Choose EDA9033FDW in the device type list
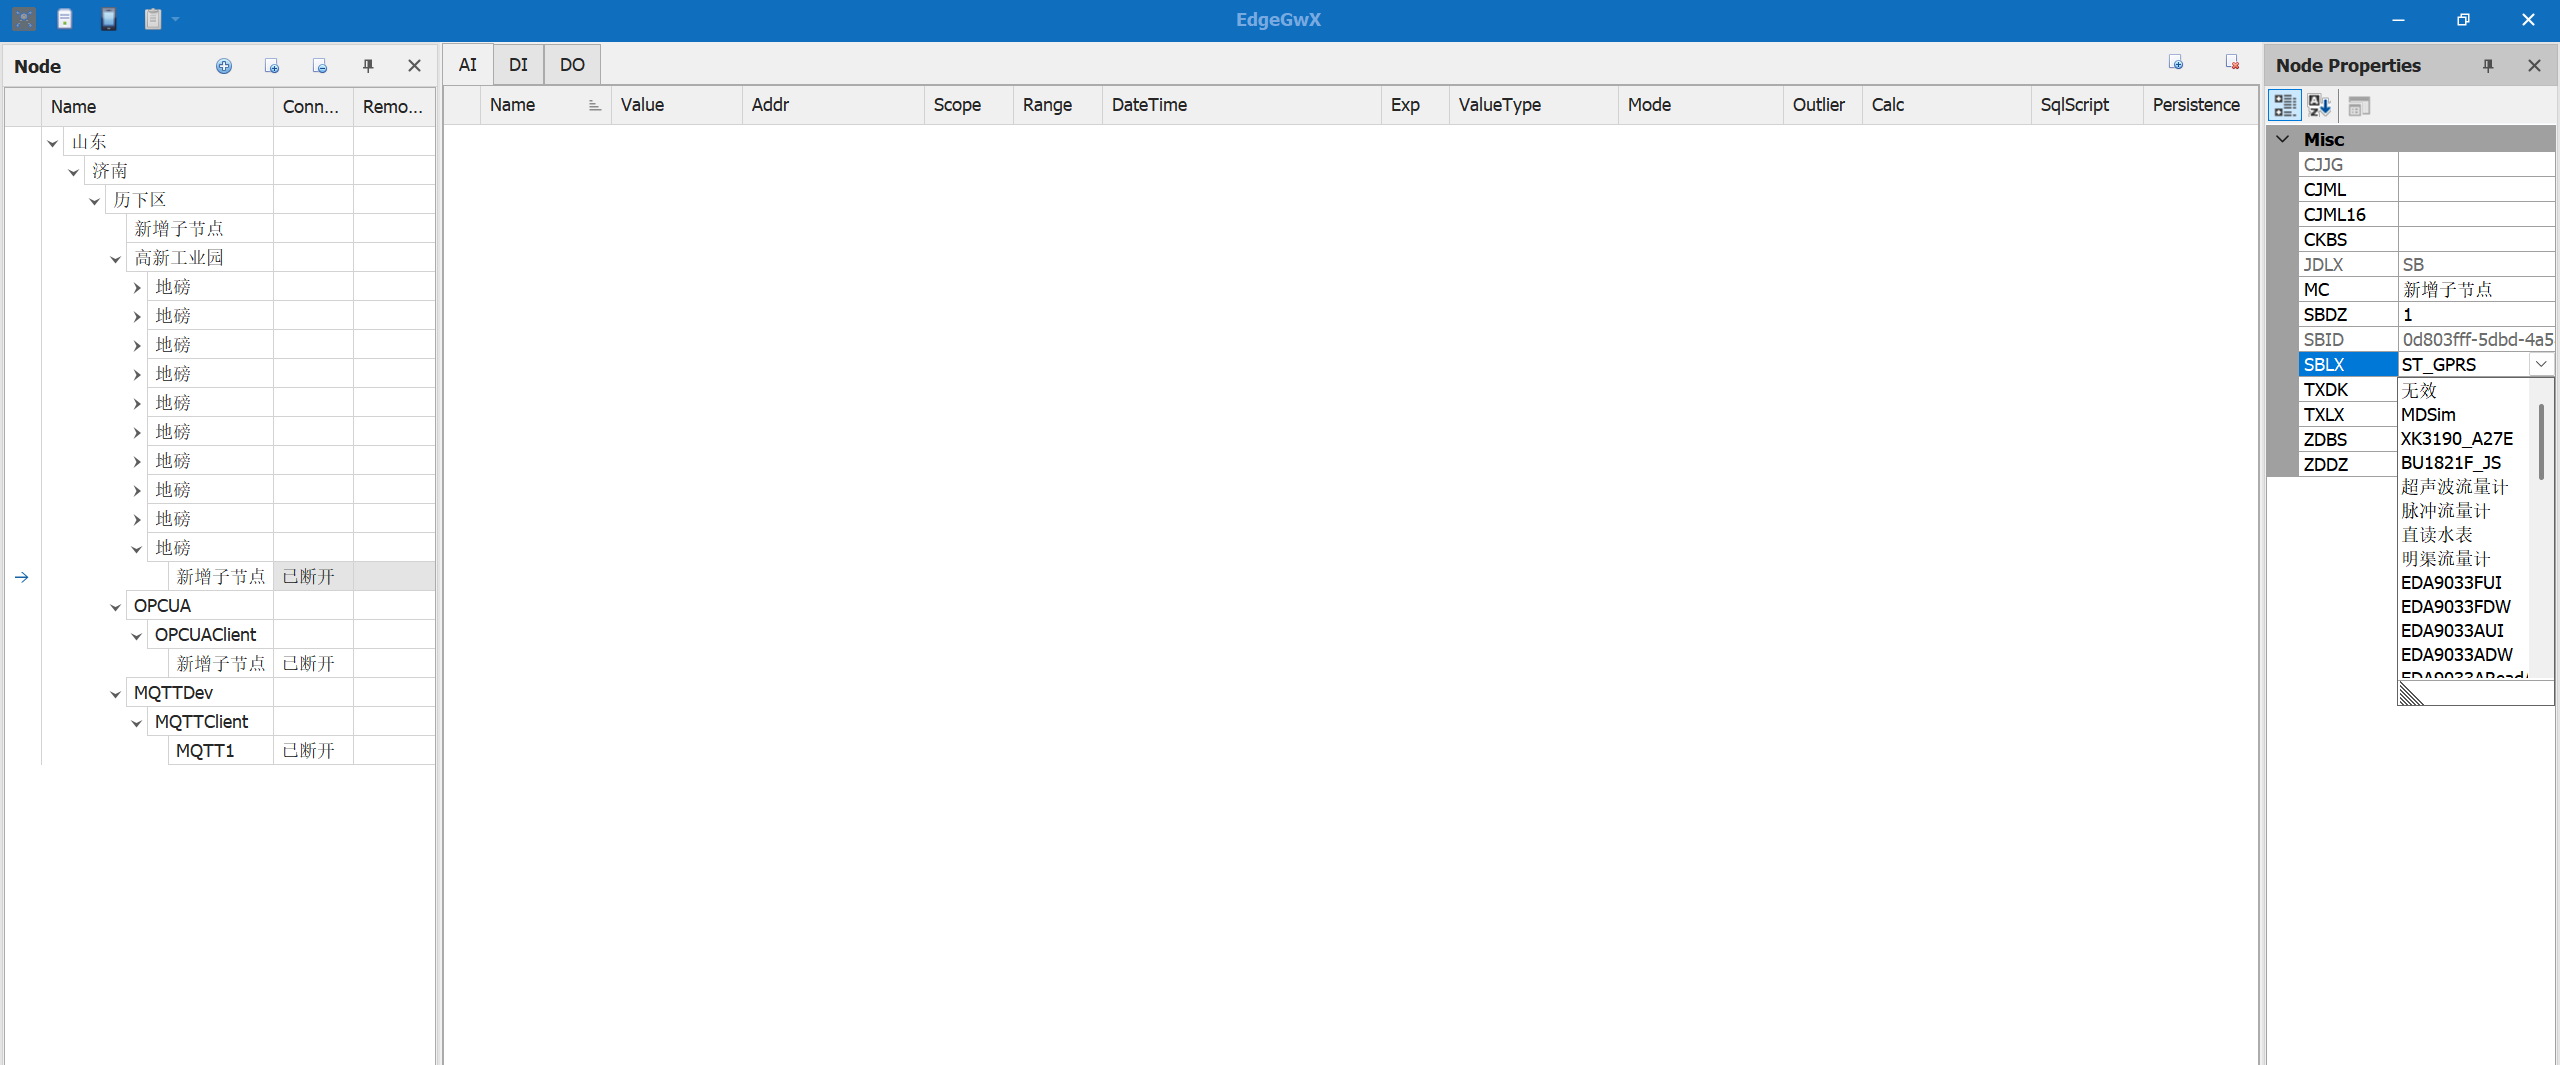The height and width of the screenshot is (1065, 2560). [x=2455, y=606]
